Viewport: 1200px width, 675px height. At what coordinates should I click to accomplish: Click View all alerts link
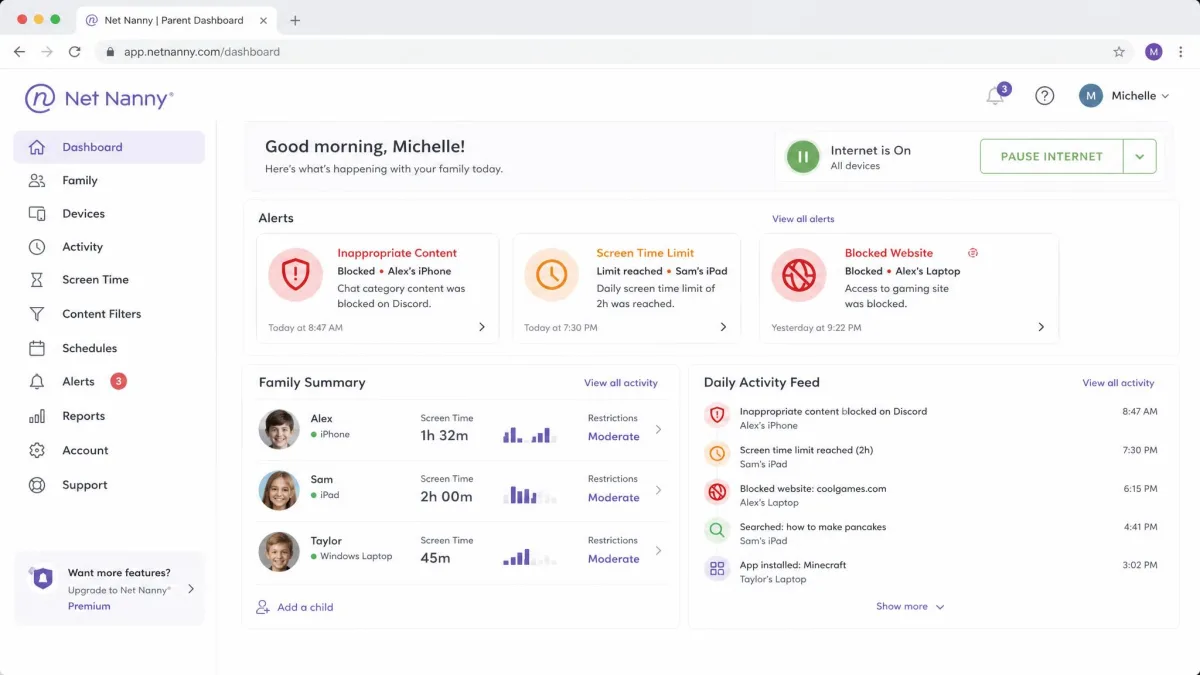(x=803, y=219)
